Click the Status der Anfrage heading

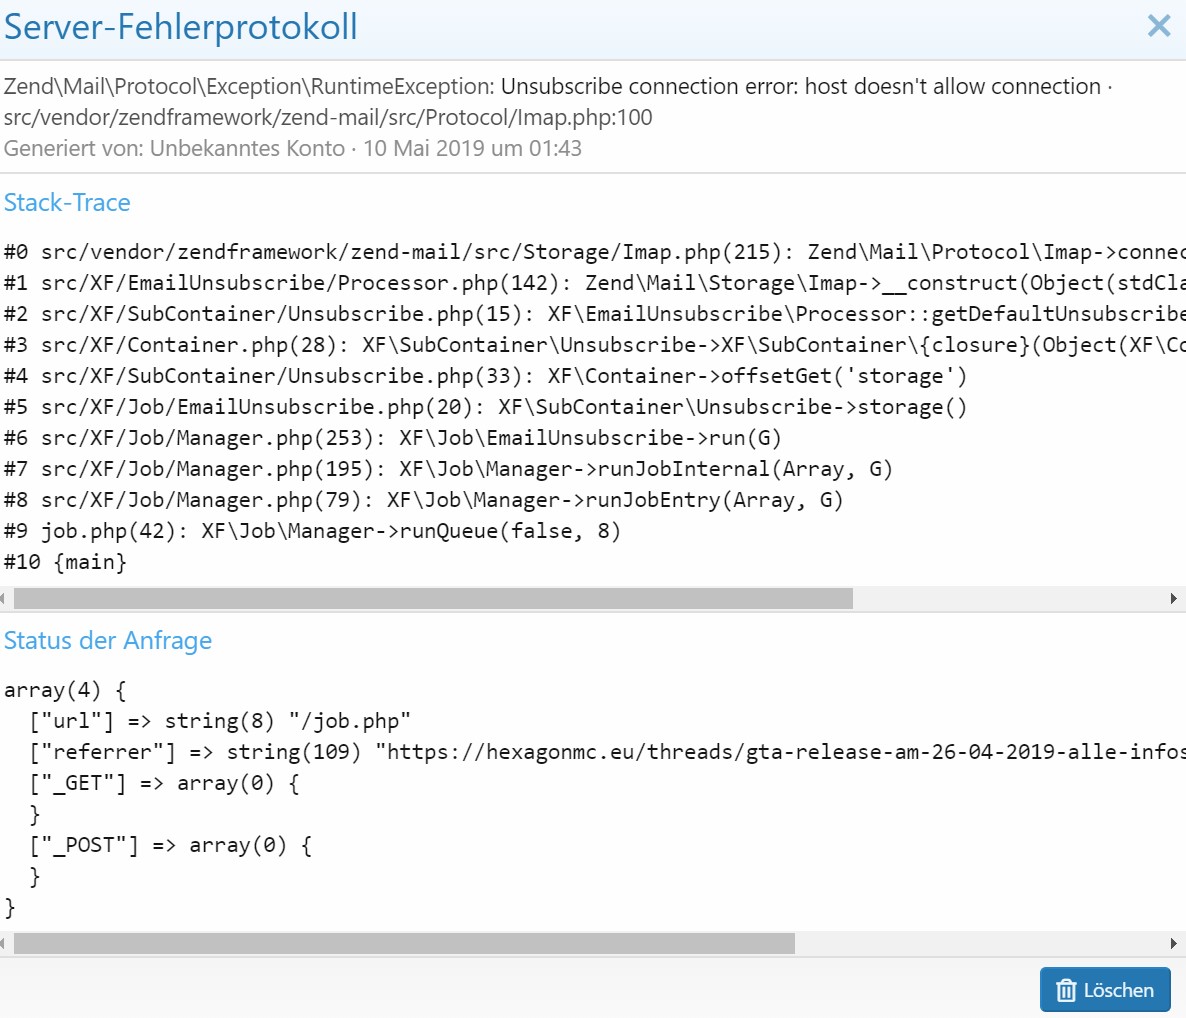tap(108, 641)
